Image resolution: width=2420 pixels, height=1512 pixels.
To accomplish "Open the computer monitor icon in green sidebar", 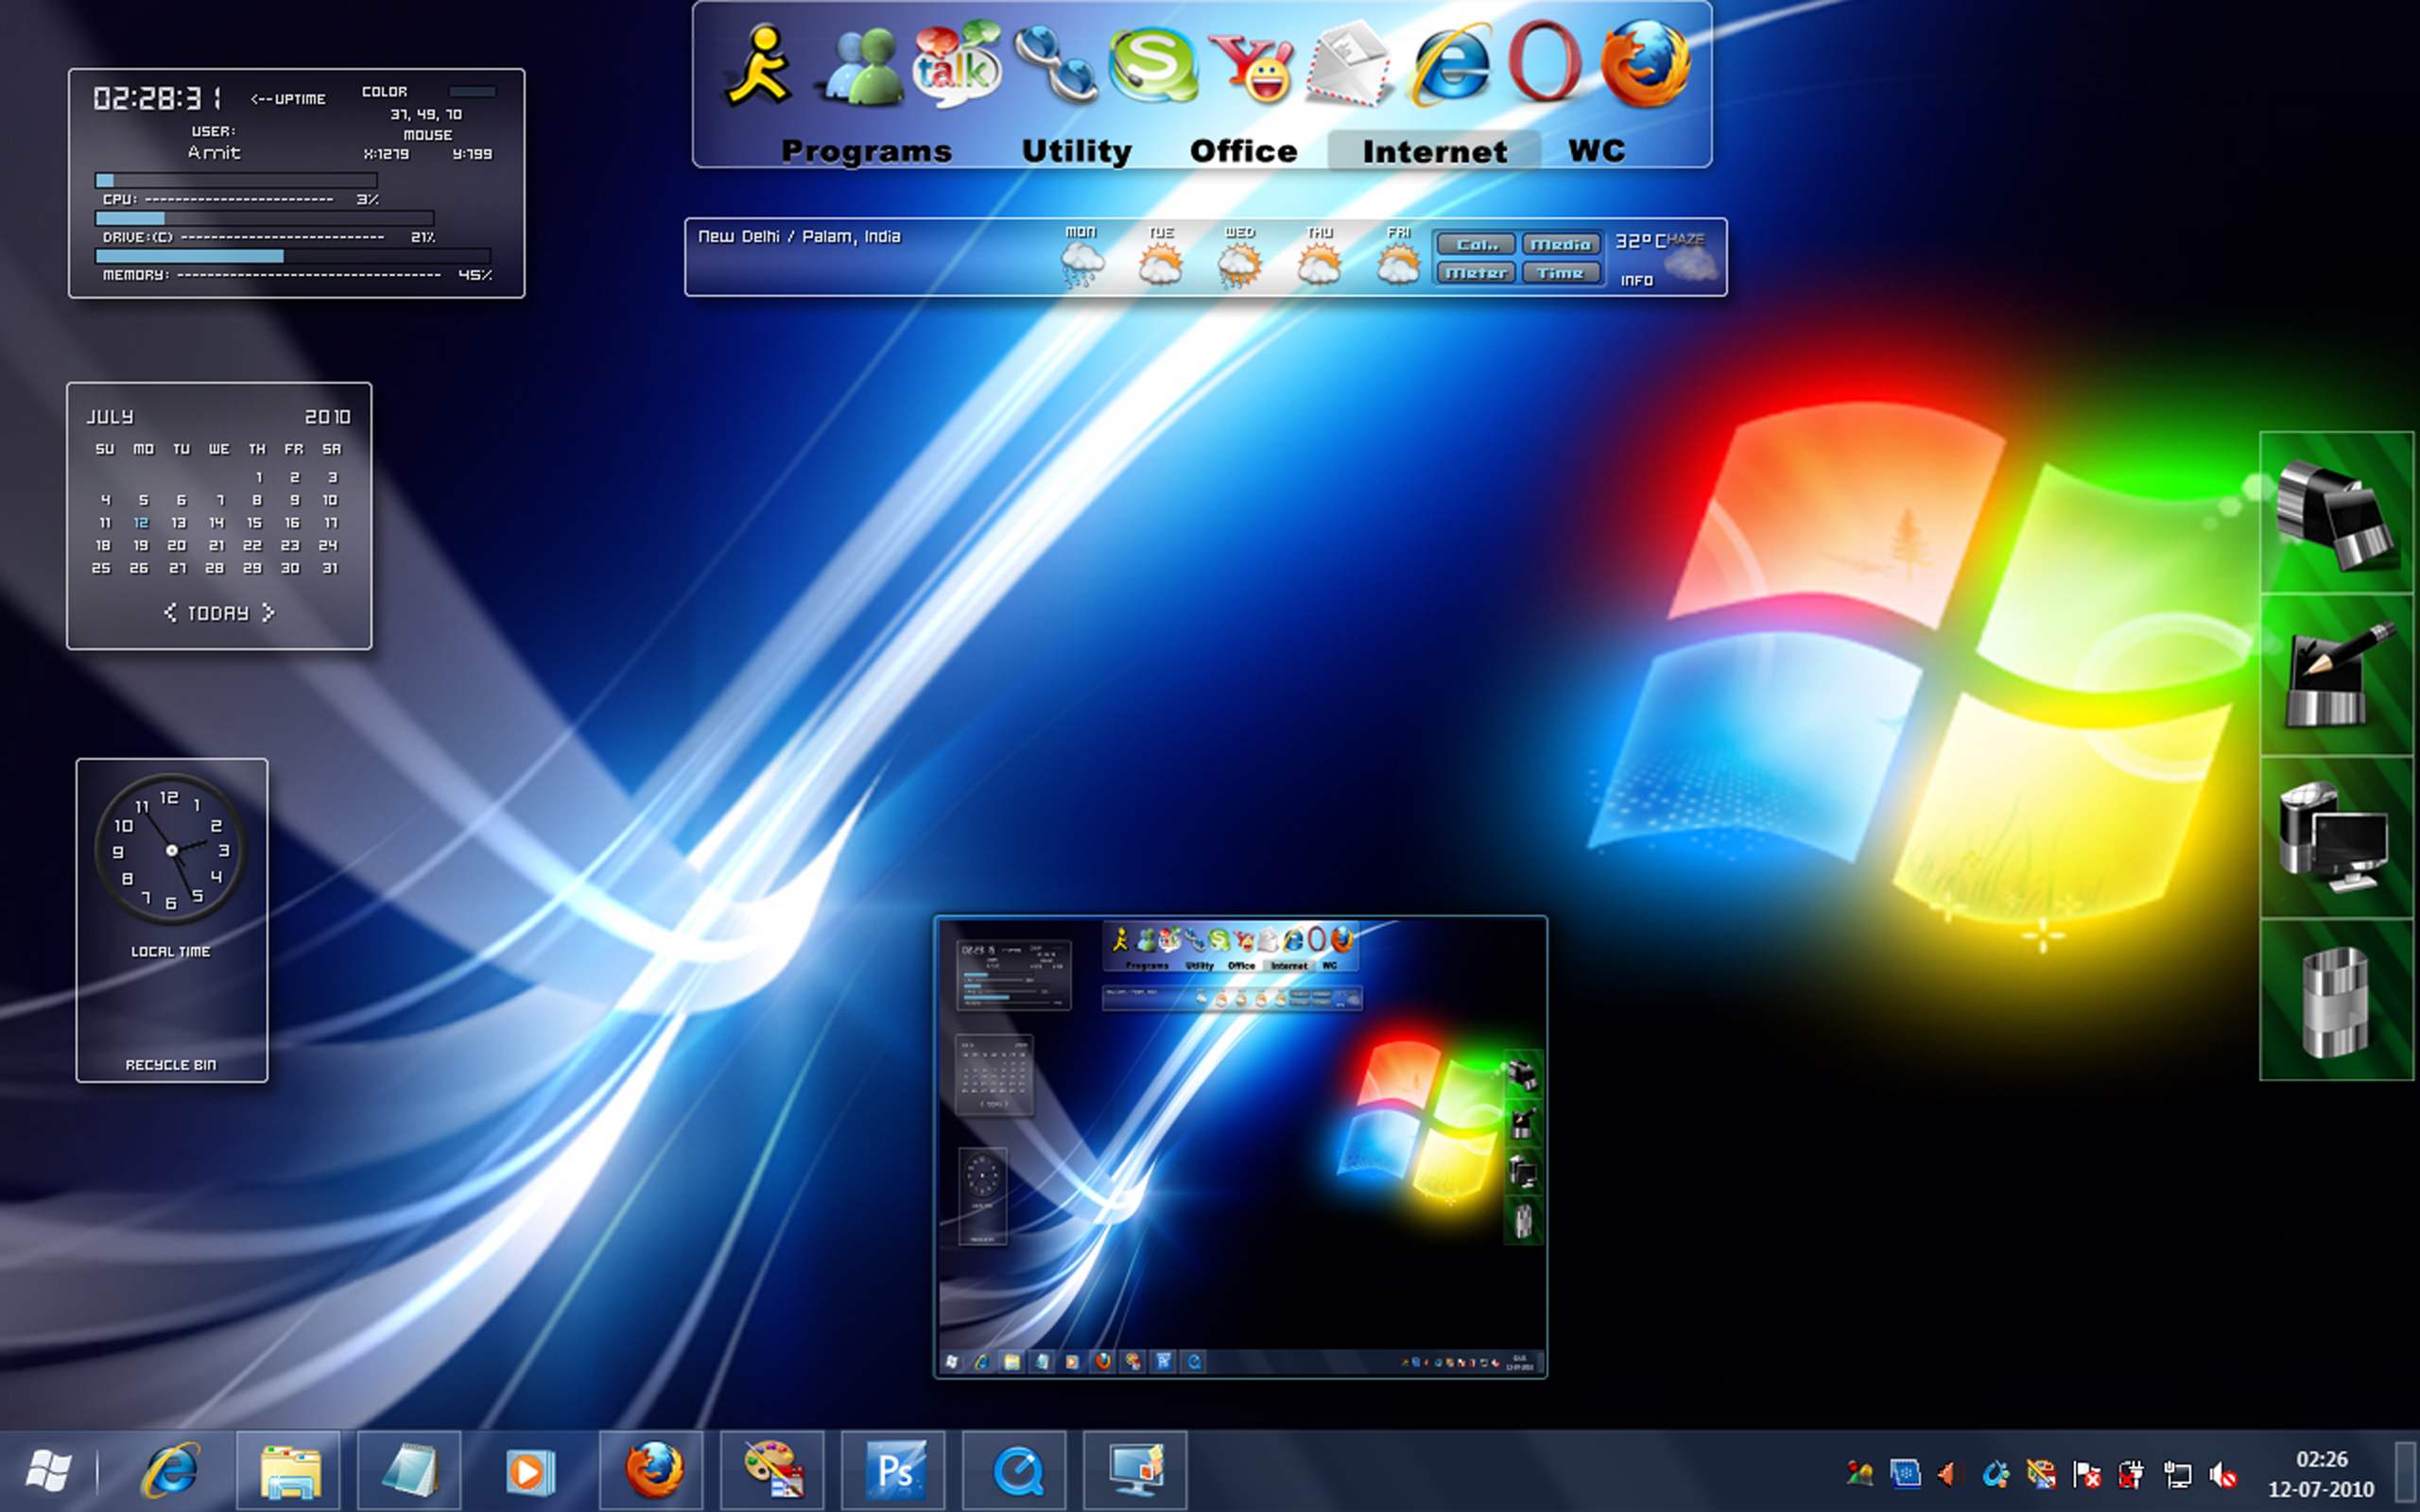I will point(2336,838).
